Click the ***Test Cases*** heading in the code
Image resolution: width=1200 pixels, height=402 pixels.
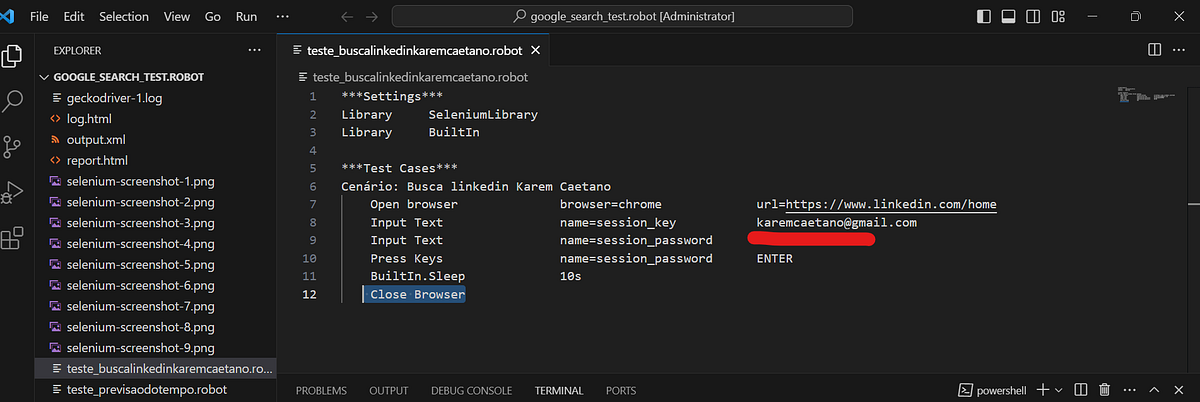click(x=399, y=168)
